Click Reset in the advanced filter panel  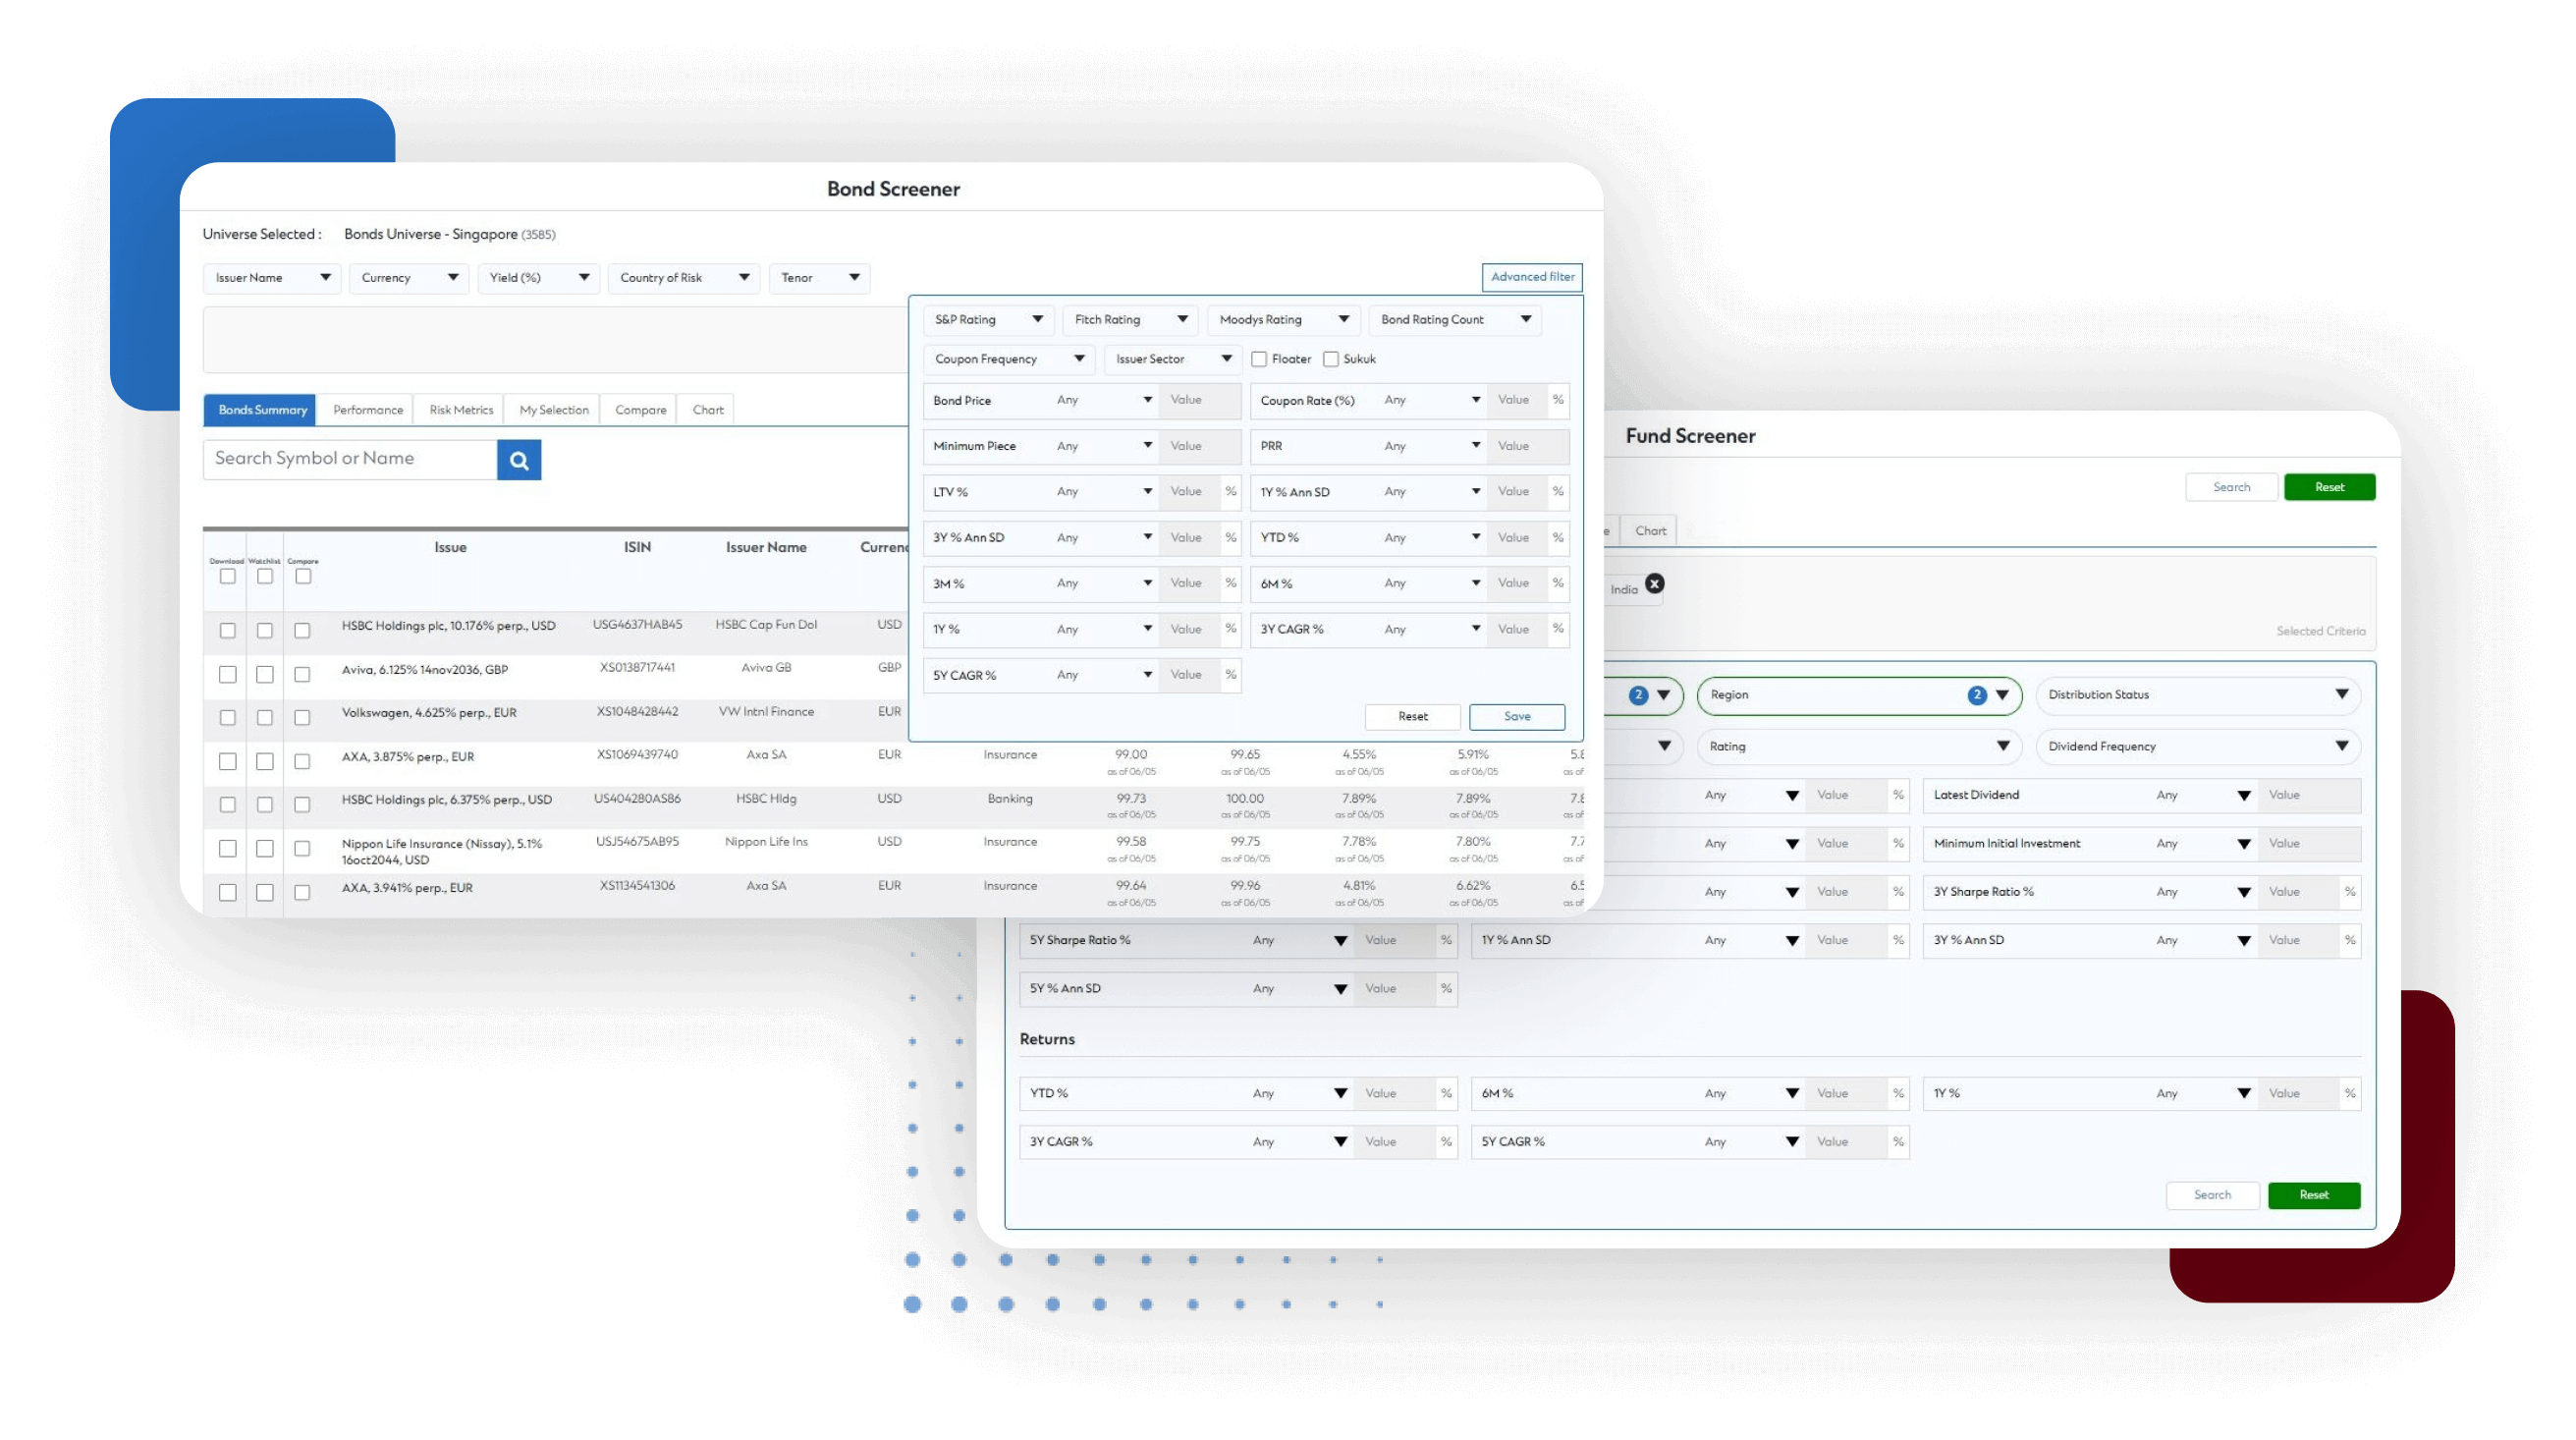[1413, 717]
